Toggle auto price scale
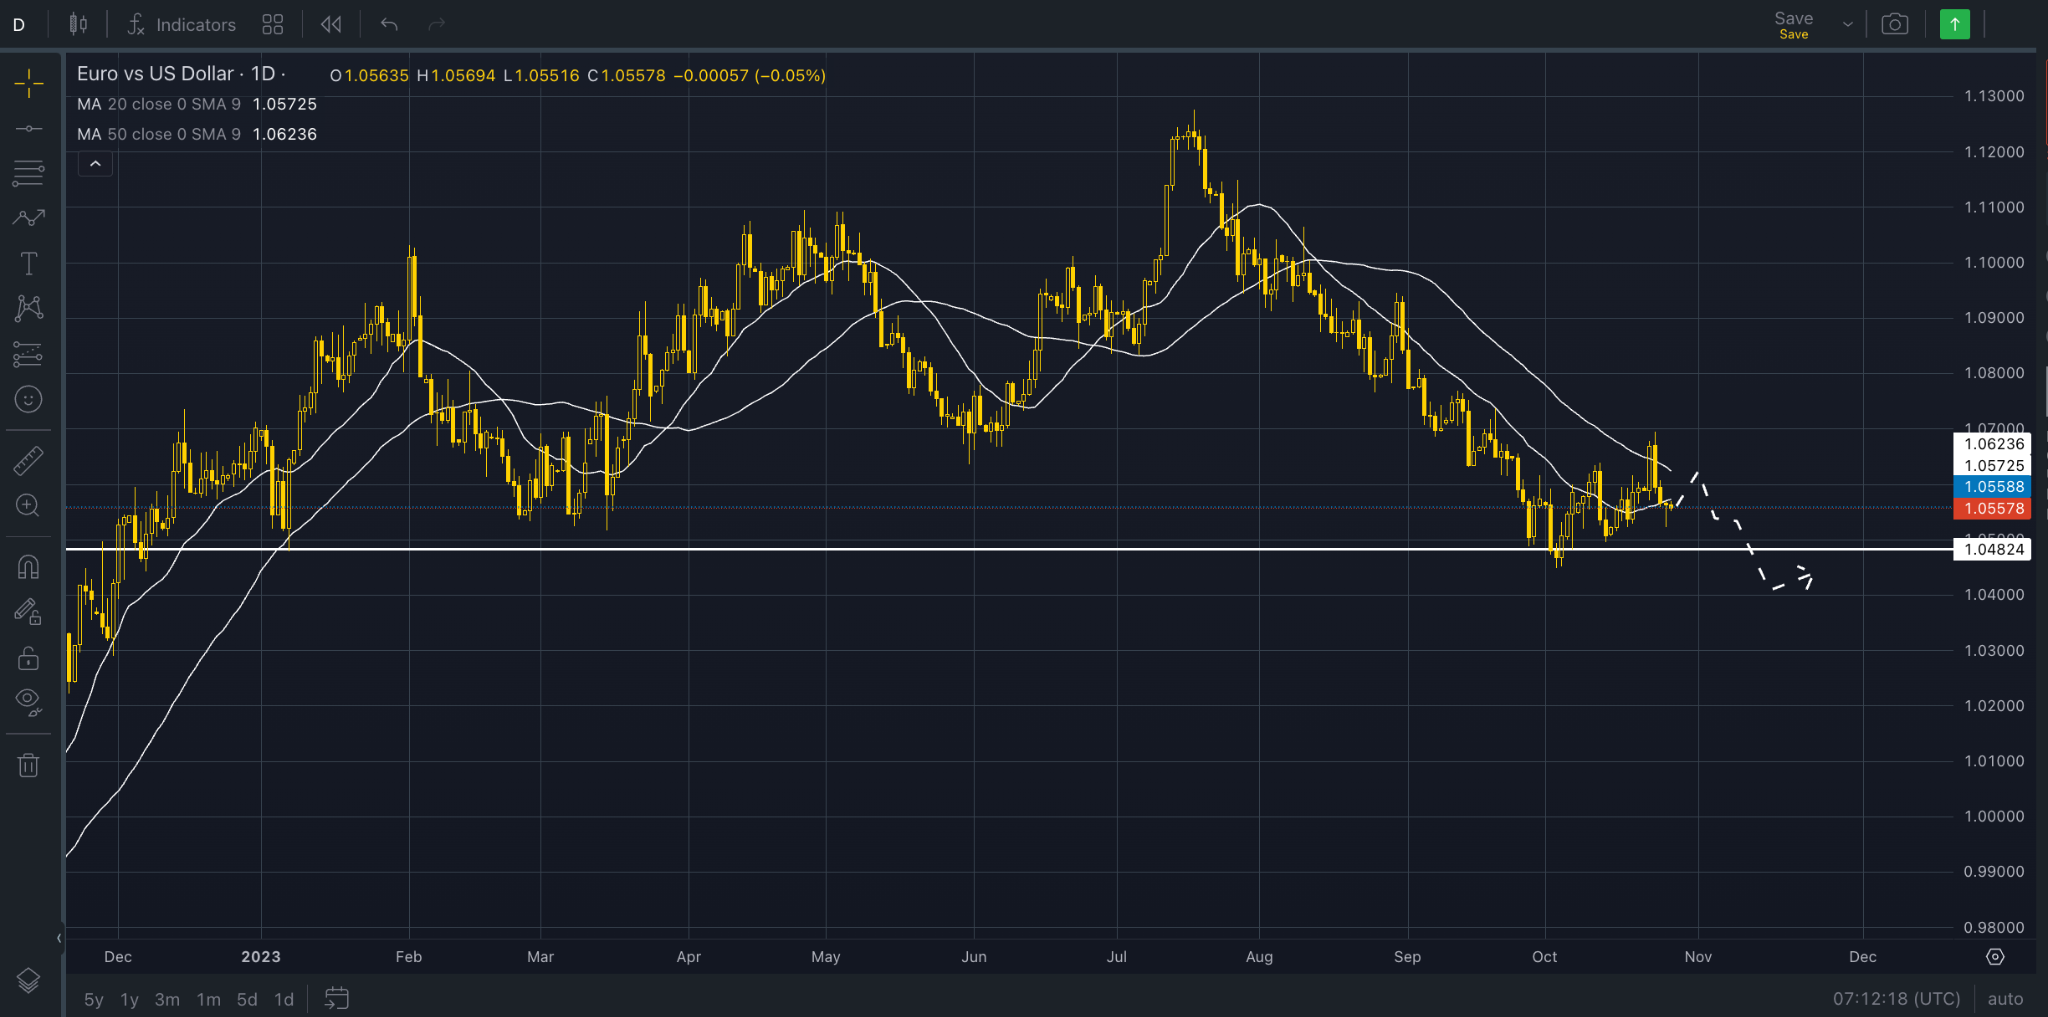Image resolution: width=2048 pixels, height=1017 pixels. 2005,999
